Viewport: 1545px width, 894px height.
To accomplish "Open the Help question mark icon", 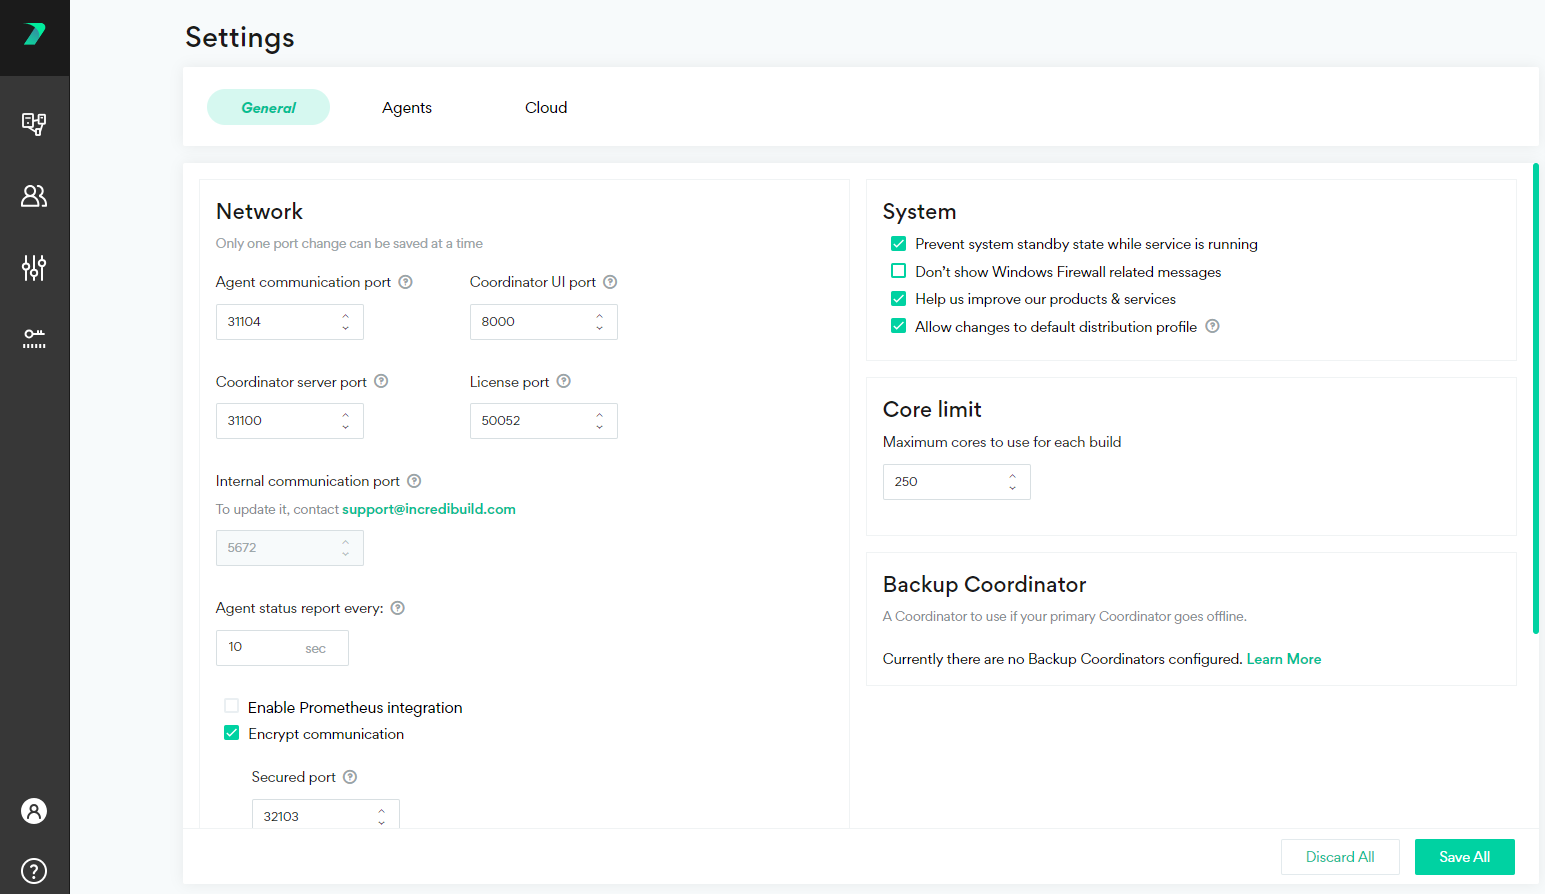I will coord(34,871).
